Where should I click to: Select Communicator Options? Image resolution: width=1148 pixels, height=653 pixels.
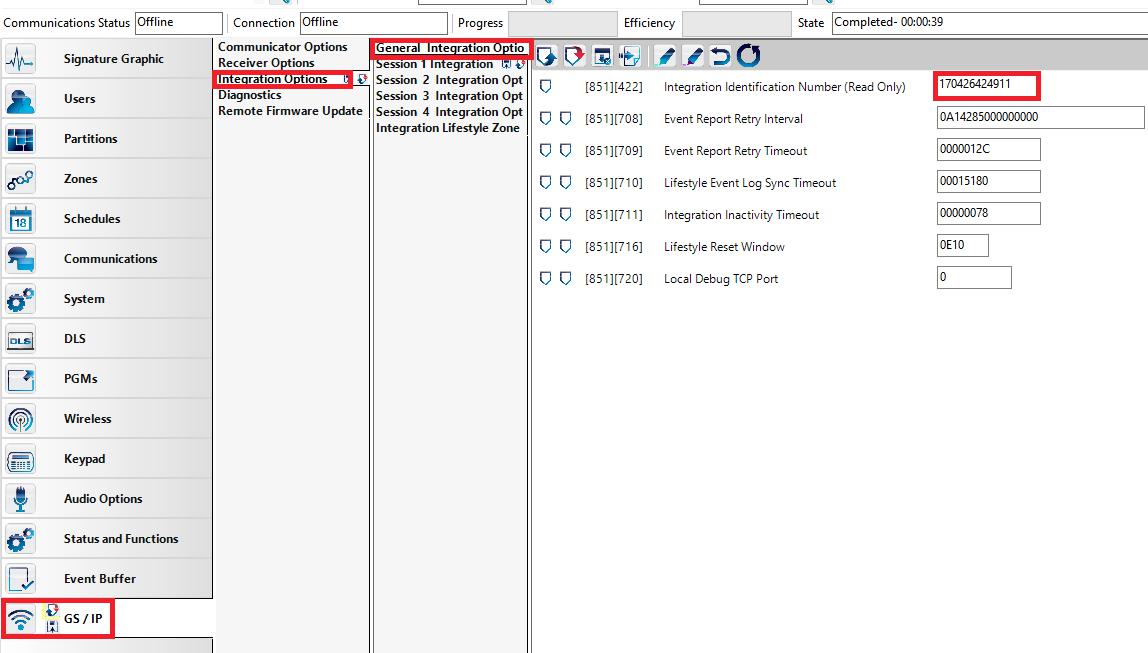pyautogui.click(x=283, y=47)
